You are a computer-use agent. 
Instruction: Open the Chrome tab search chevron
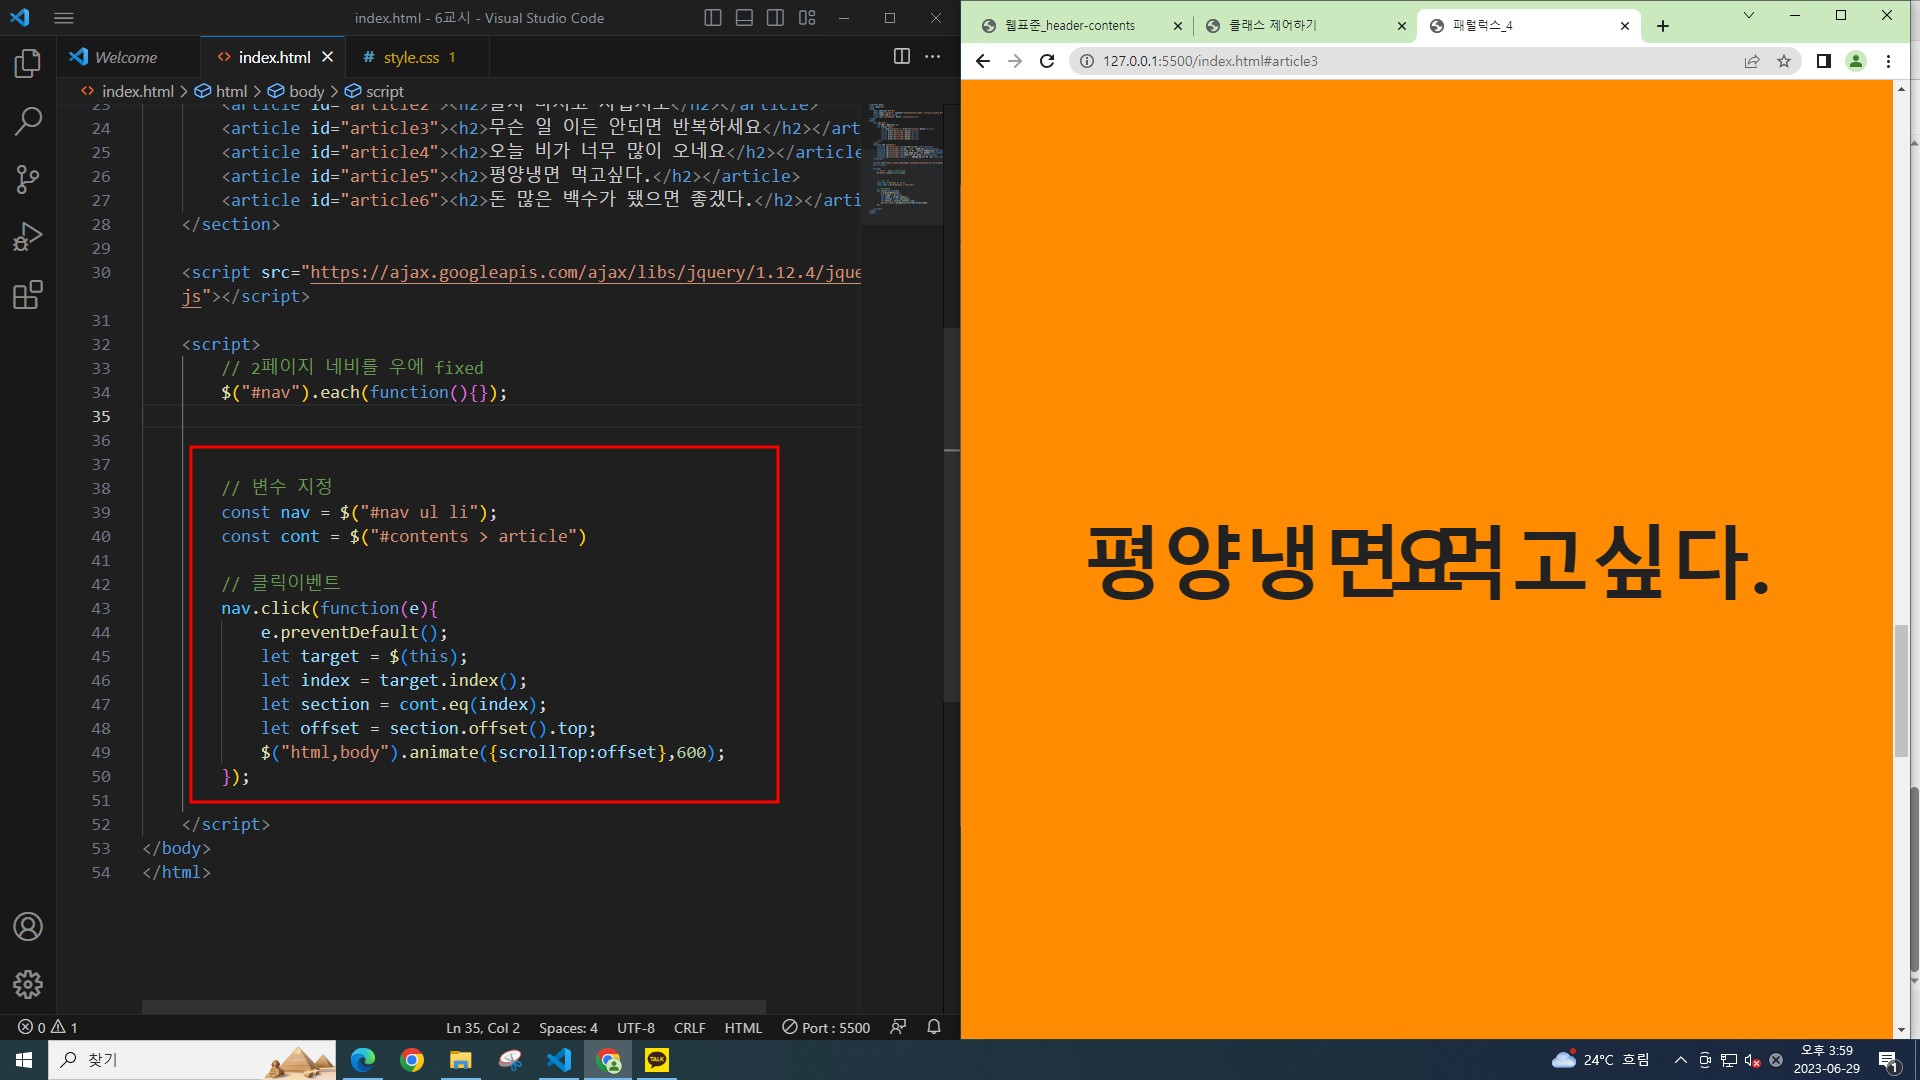click(x=1748, y=16)
